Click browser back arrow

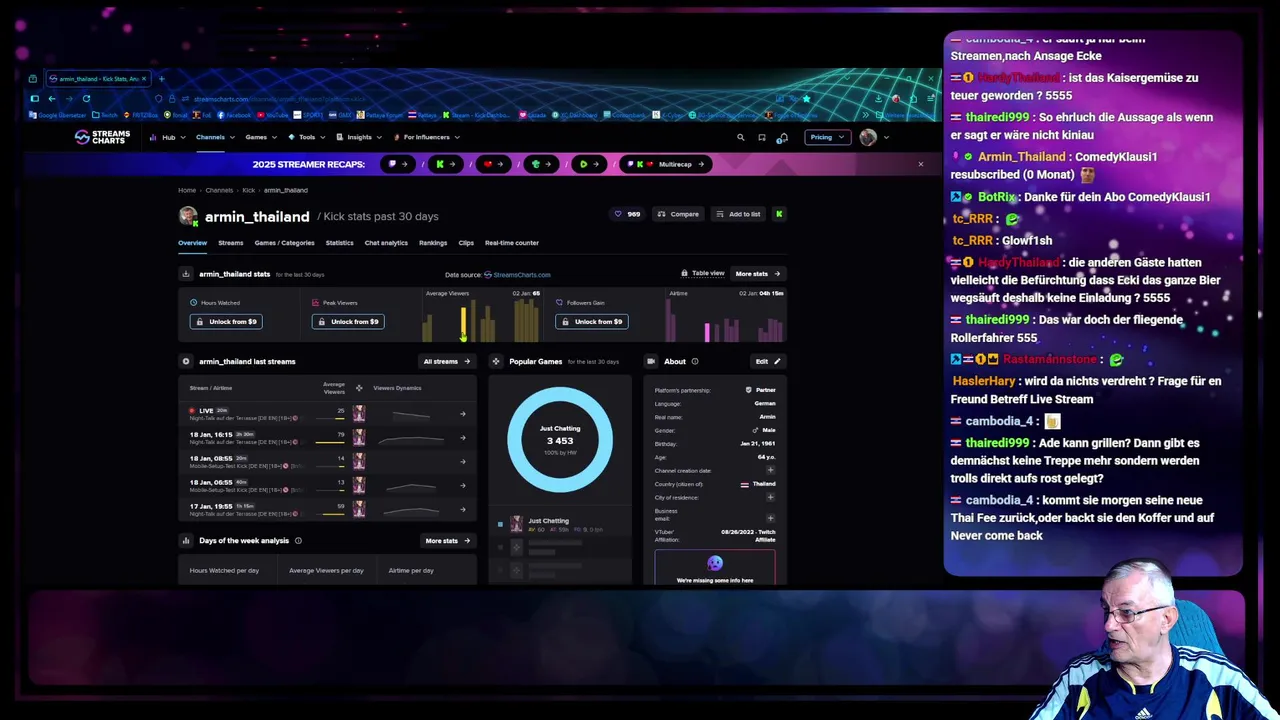[x=52, y=98]
